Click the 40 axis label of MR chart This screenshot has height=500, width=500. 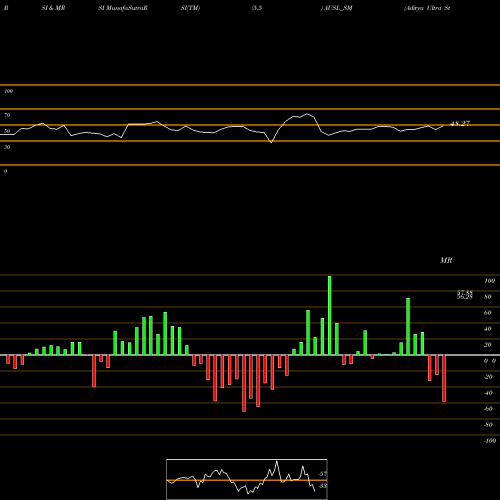click(488, 329)
